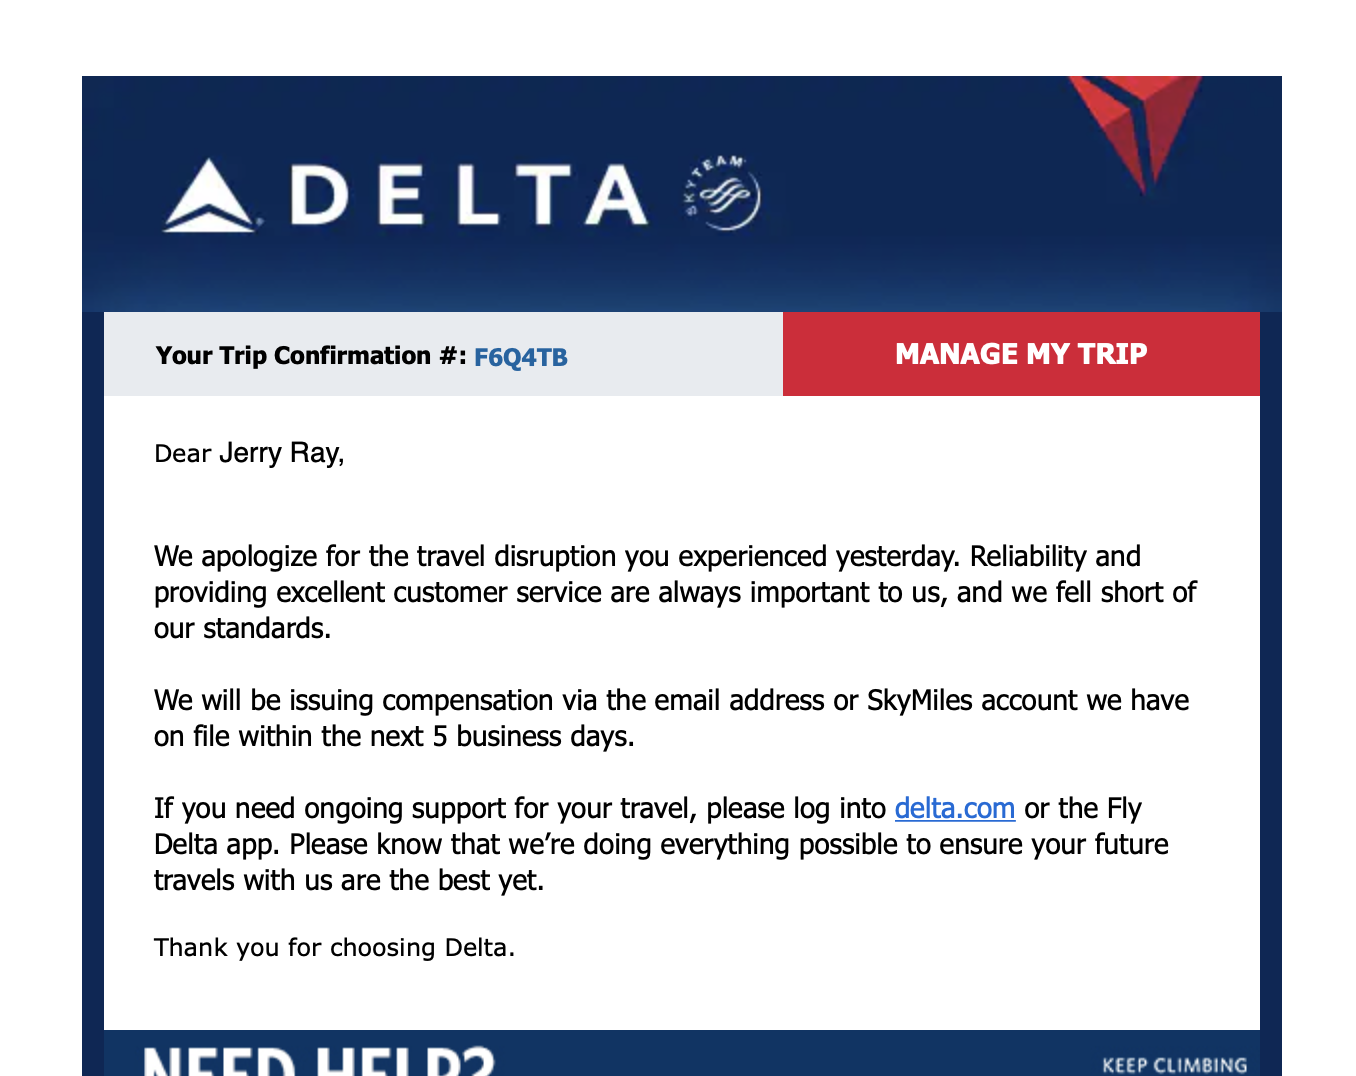The width and height of the screenshot is (1356, 1076).
Task: Click the "our standards." text
Action: [x=242, y=628]
